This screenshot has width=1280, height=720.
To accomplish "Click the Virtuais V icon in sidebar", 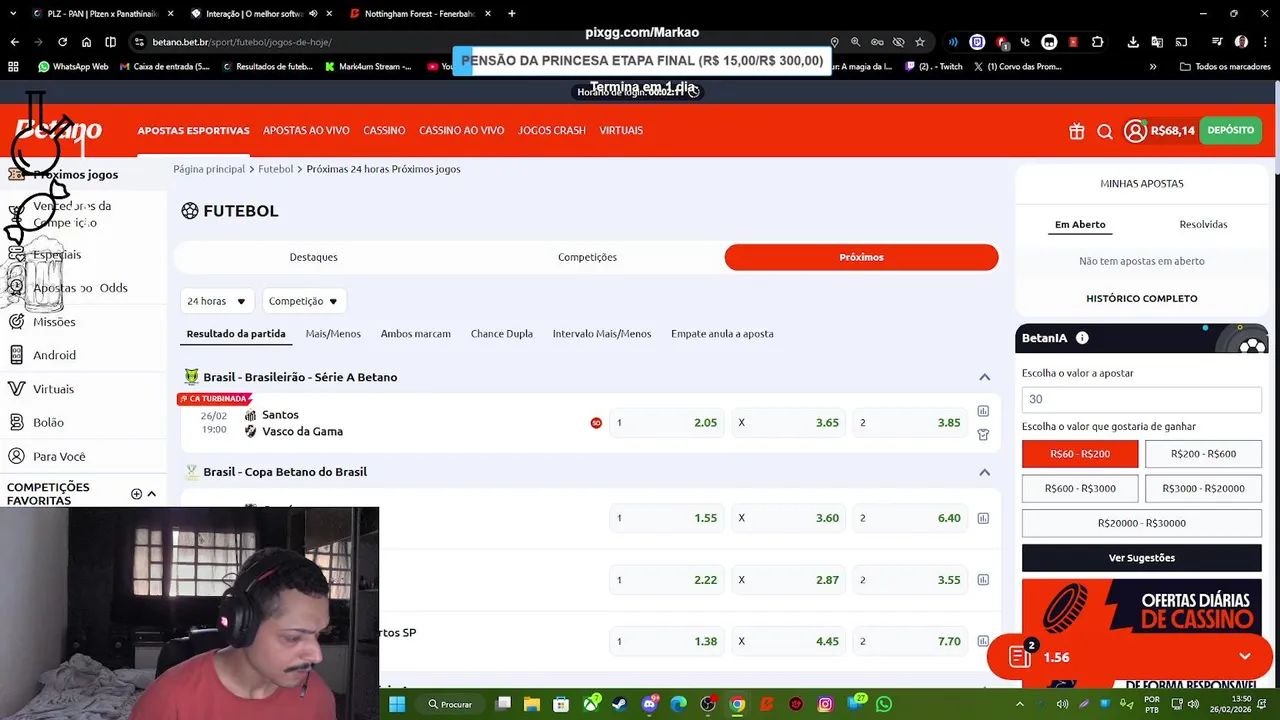I will tap(16, 389).
